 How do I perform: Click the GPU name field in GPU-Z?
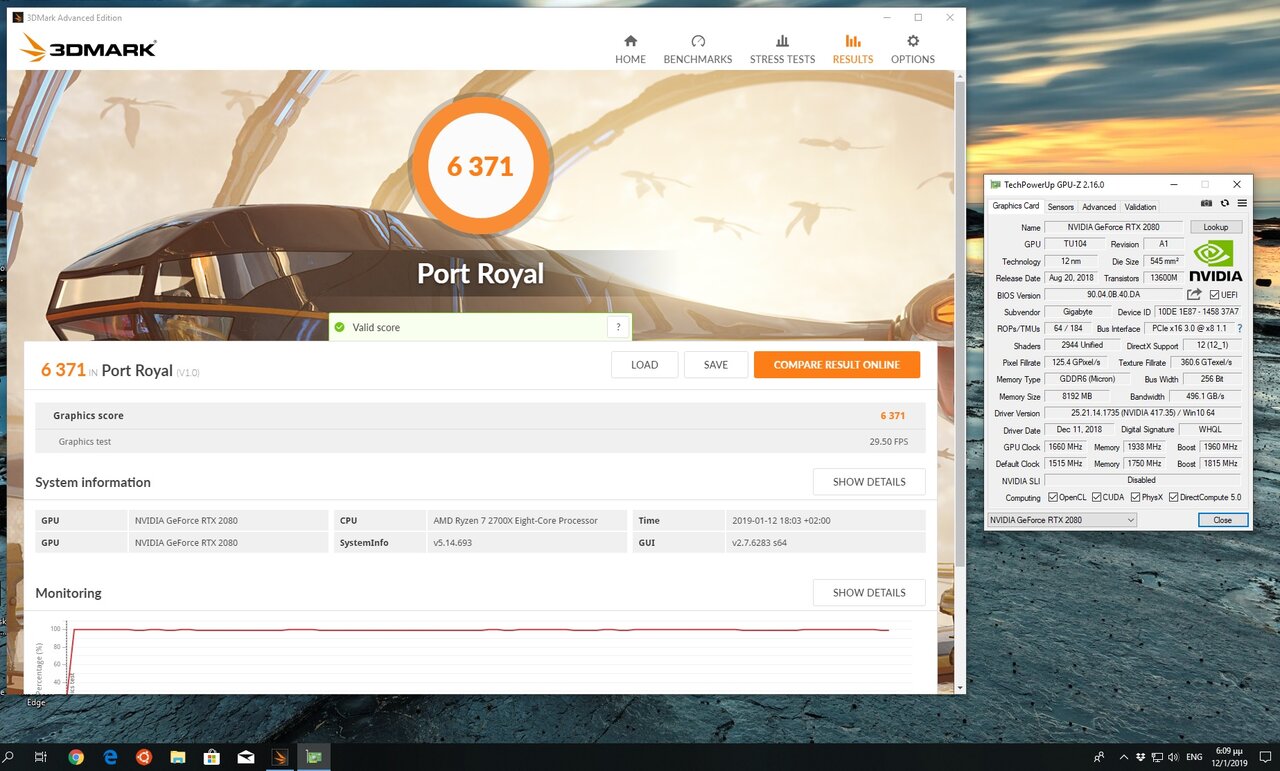coord(1114,227)
